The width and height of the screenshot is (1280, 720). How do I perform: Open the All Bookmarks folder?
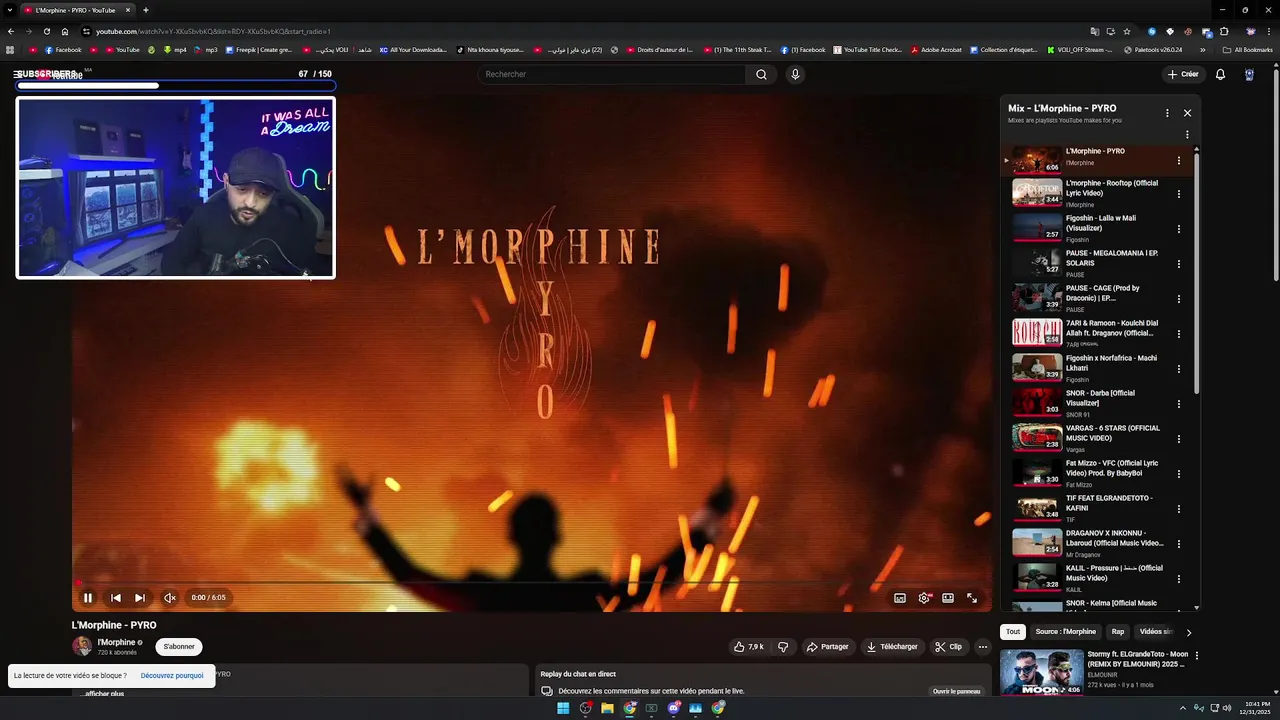1248,49
